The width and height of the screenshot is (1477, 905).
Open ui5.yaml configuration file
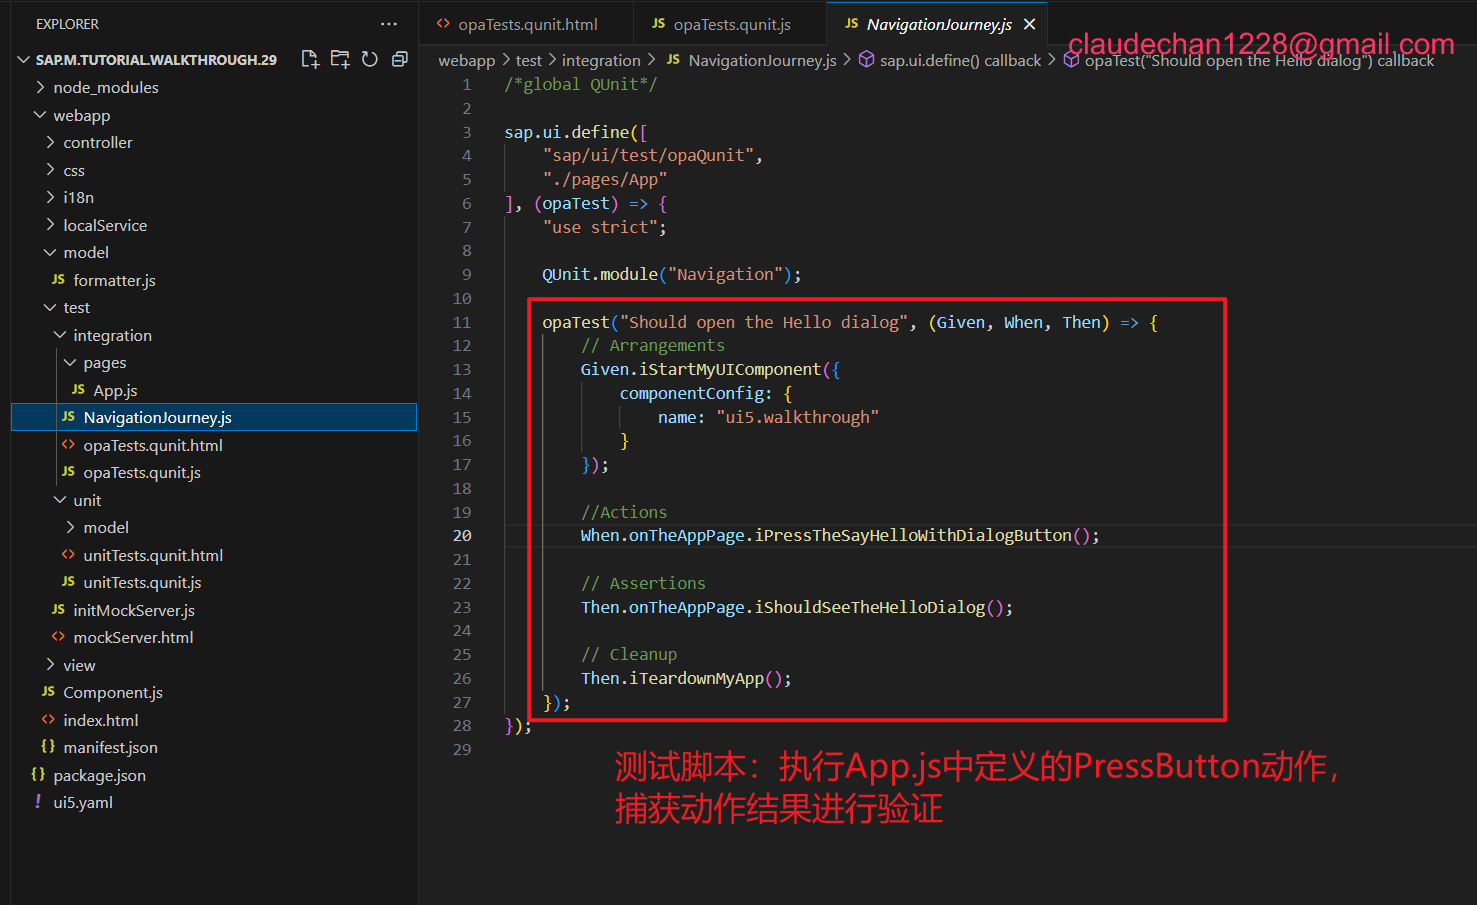(83, 802)
